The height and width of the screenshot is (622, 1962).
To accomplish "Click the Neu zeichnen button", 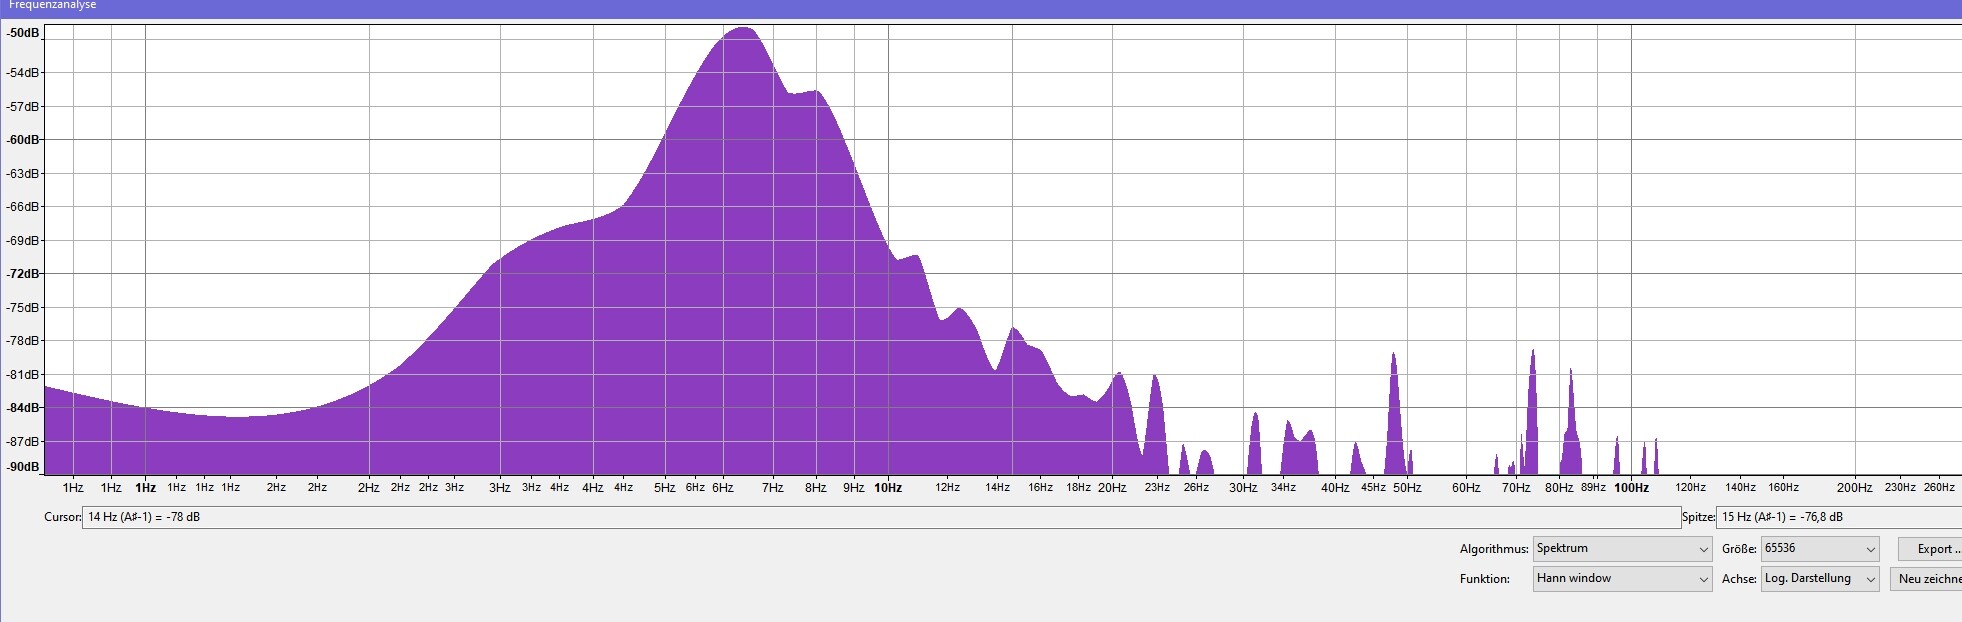I will tap(1927, 579).
